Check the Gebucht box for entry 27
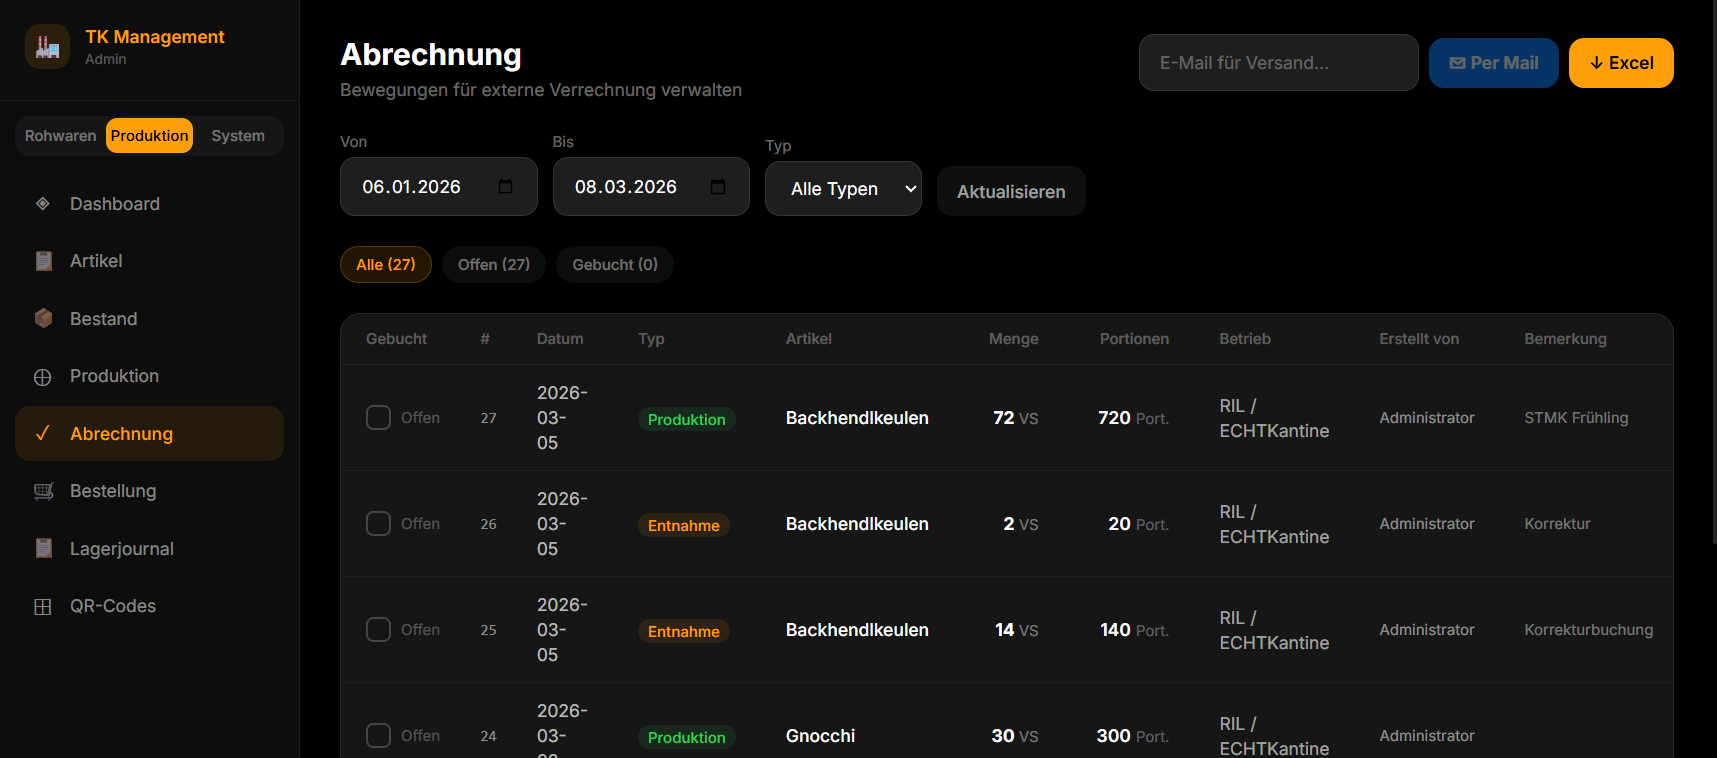This screenshot has height=758, width=1717. tap(378, 418)
